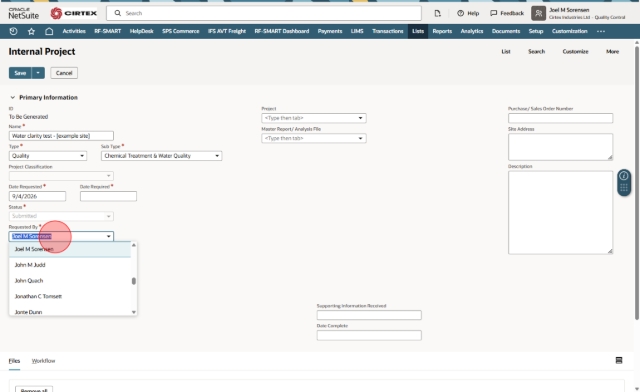Open the HelpDesk menu
The height and width of the screenshot is (392, 640).
point(141,31)
